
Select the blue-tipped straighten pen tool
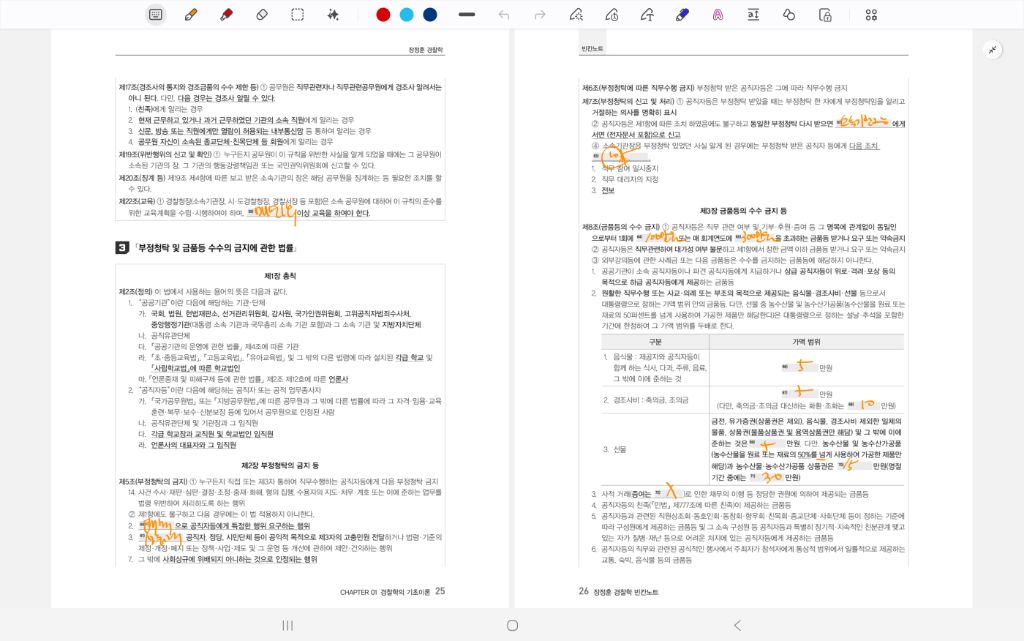click(683, 15)
